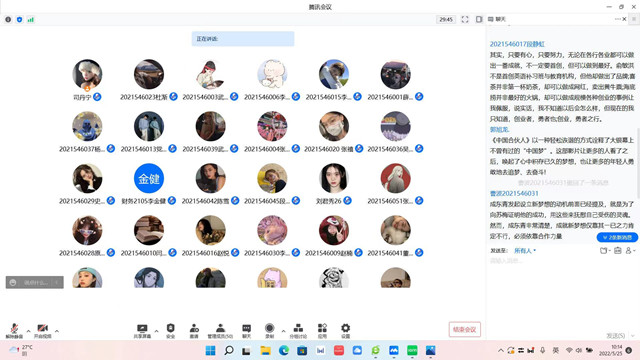Expand the video options arrow

pyautogui.click(x=57, y=331)
